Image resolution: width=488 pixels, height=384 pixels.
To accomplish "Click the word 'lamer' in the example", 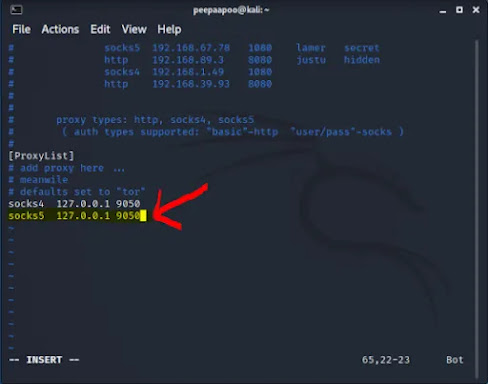I will (311, 48).
